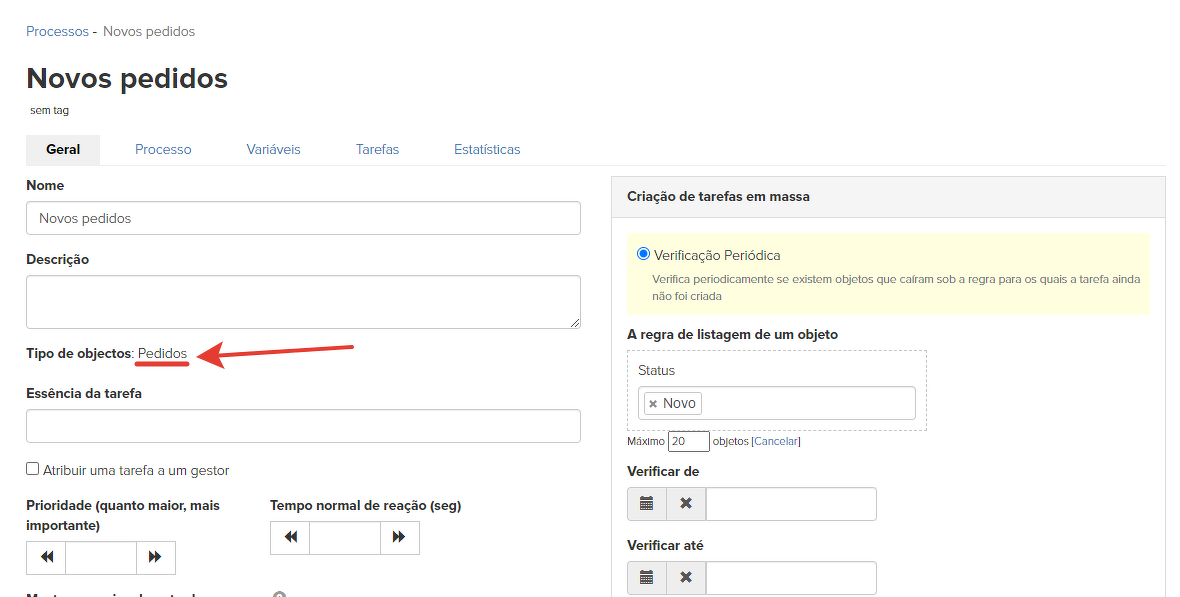The height and width of the screenshot is (597, 1180).
Task: Open the Variáveis tab
Action: 273,149
